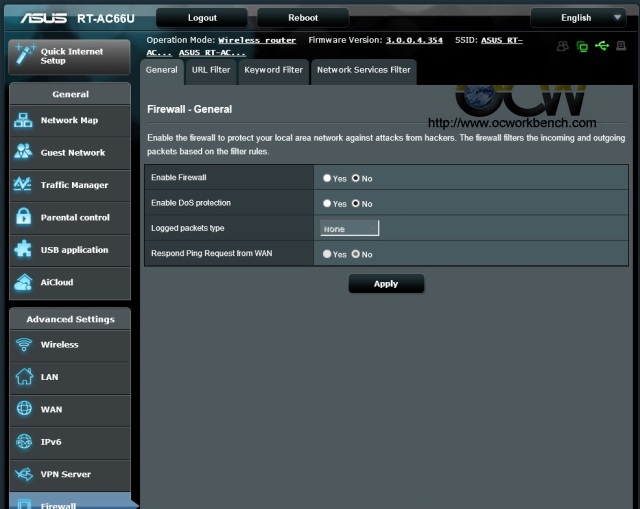Image resolution: width=640 pixels, height=509 pixels.
Task: Open VPN Server arrows icon
Action: click(x=24, y=474)
